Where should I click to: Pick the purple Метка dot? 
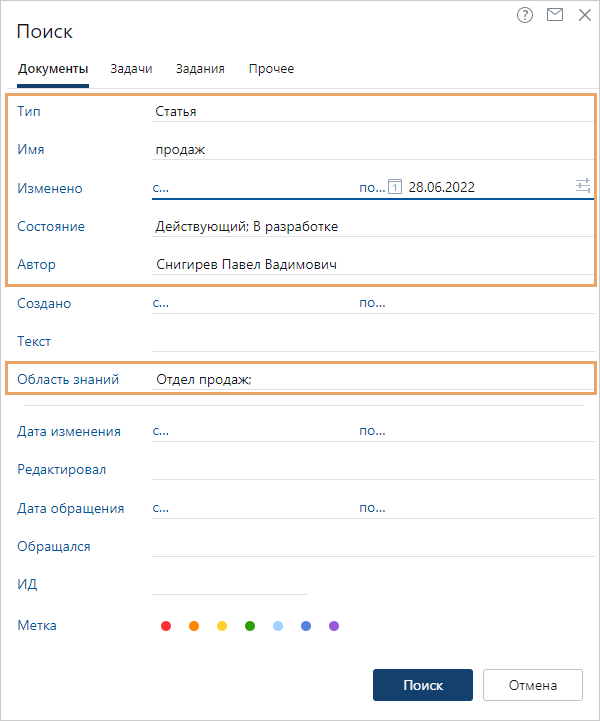[x=334, y=626]
